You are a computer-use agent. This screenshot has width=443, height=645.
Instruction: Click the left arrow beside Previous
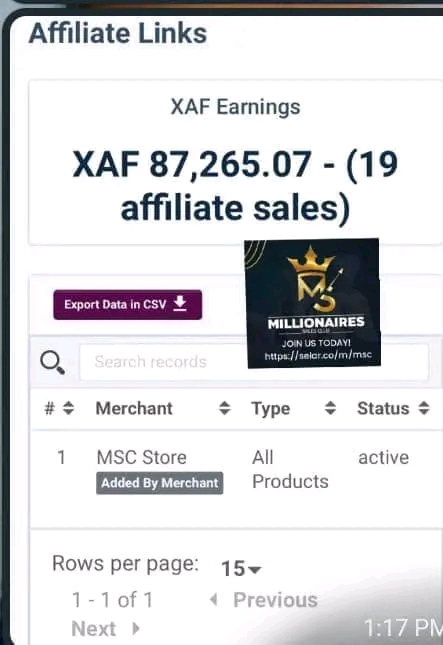213,599
